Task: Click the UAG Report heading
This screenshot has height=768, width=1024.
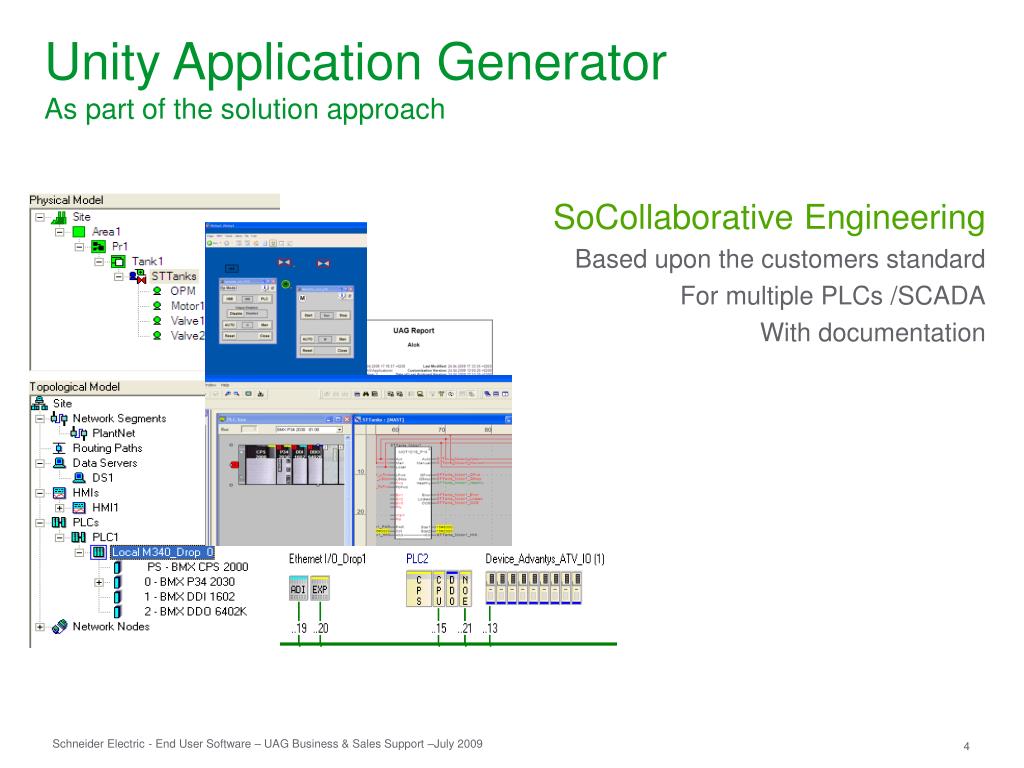Action: pos(413,330)
